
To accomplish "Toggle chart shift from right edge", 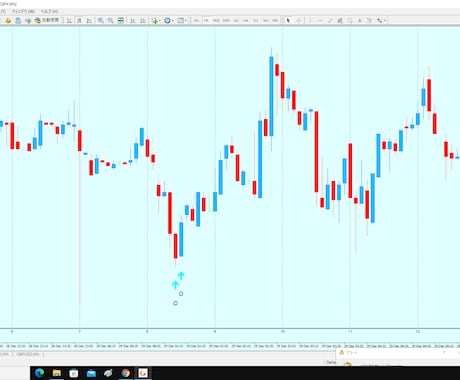I will [x=143, y=21].
